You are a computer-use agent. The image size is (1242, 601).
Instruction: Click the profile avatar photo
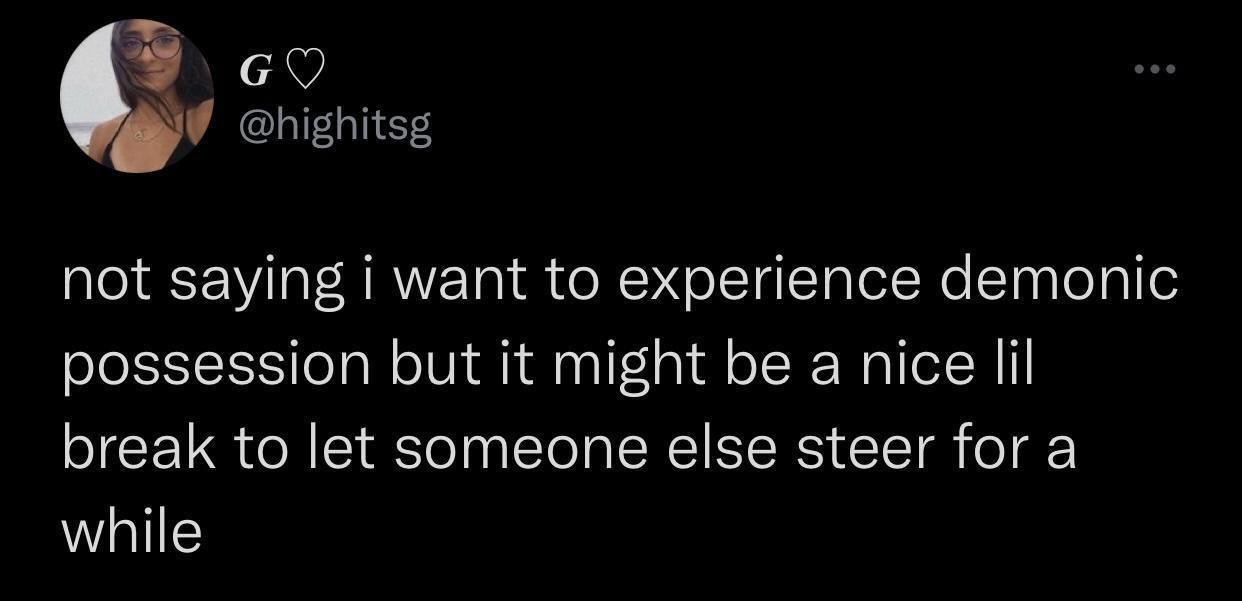point(137,97)
